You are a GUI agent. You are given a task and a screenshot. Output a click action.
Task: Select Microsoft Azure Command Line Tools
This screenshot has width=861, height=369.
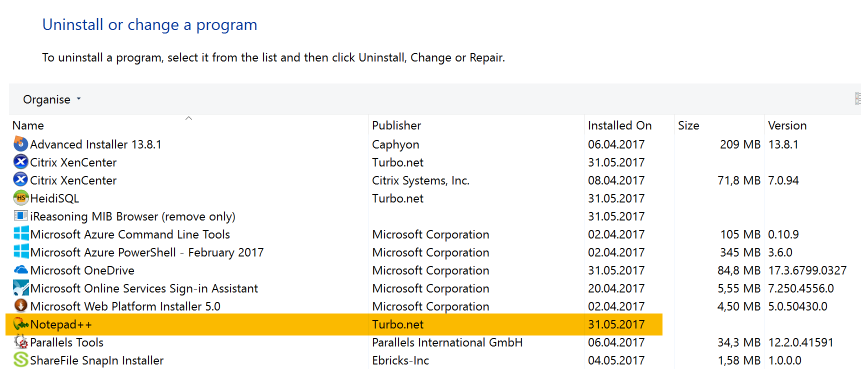click(x=130, y=234)
